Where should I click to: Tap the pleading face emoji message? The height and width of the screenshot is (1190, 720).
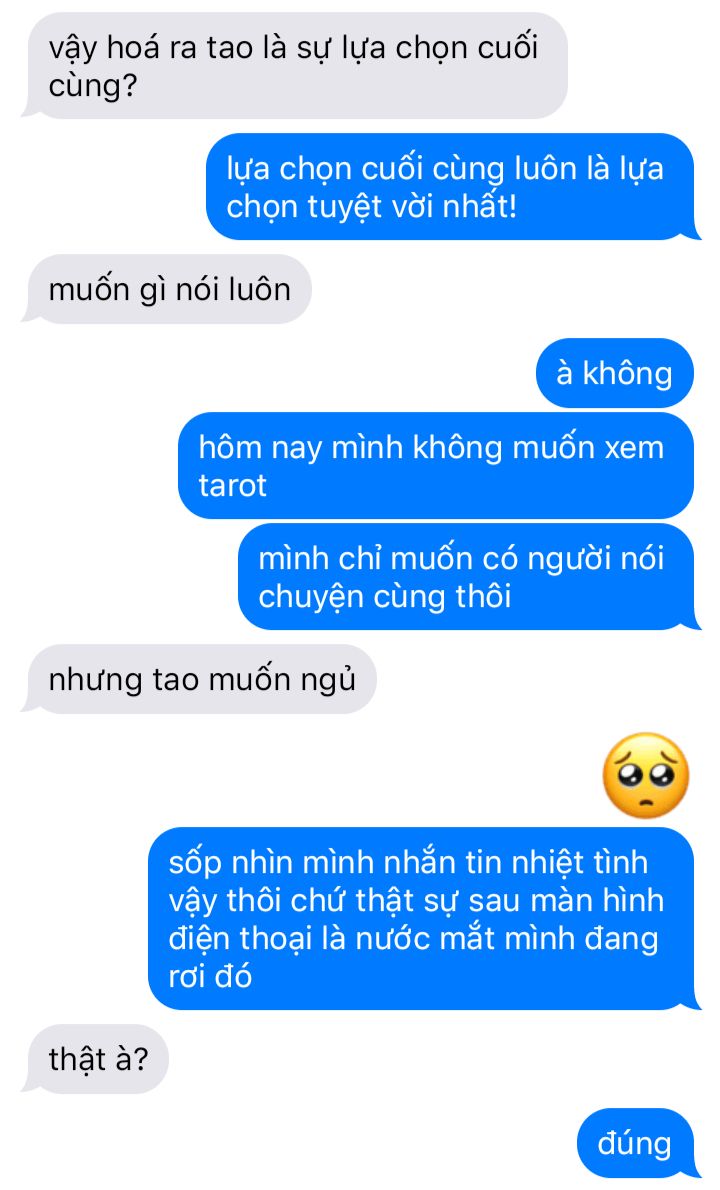click(x=646, y=775)
